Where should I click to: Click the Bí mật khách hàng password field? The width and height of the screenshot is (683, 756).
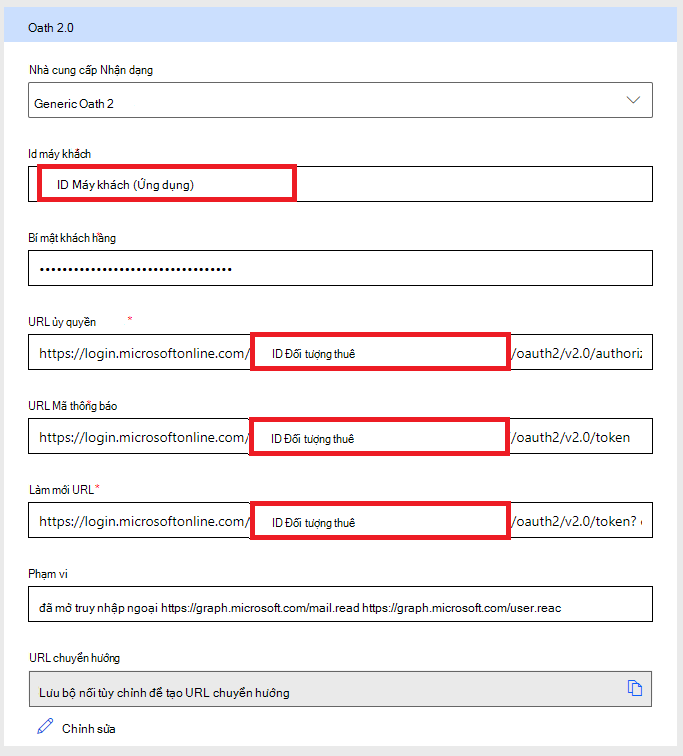coord(340,268)
